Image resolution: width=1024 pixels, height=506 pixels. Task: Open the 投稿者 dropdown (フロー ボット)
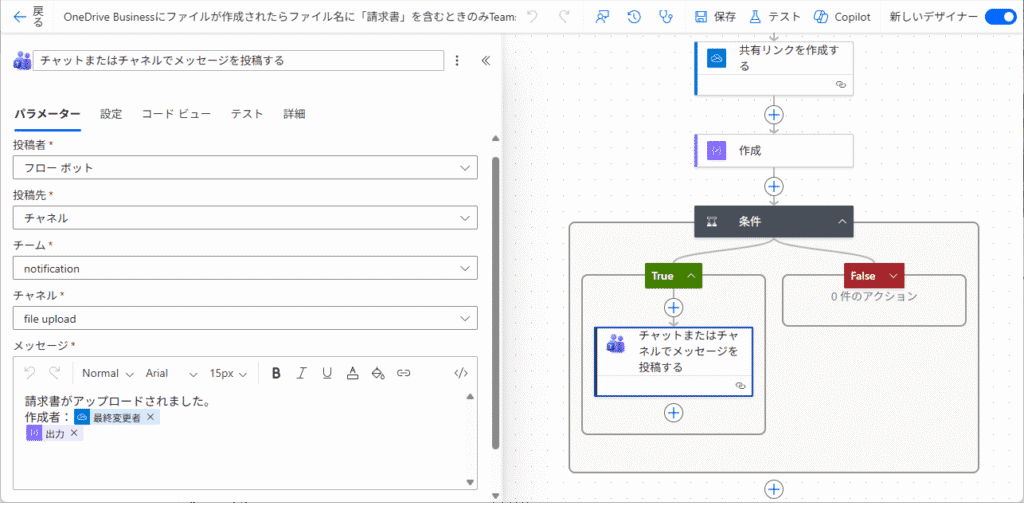245,167
